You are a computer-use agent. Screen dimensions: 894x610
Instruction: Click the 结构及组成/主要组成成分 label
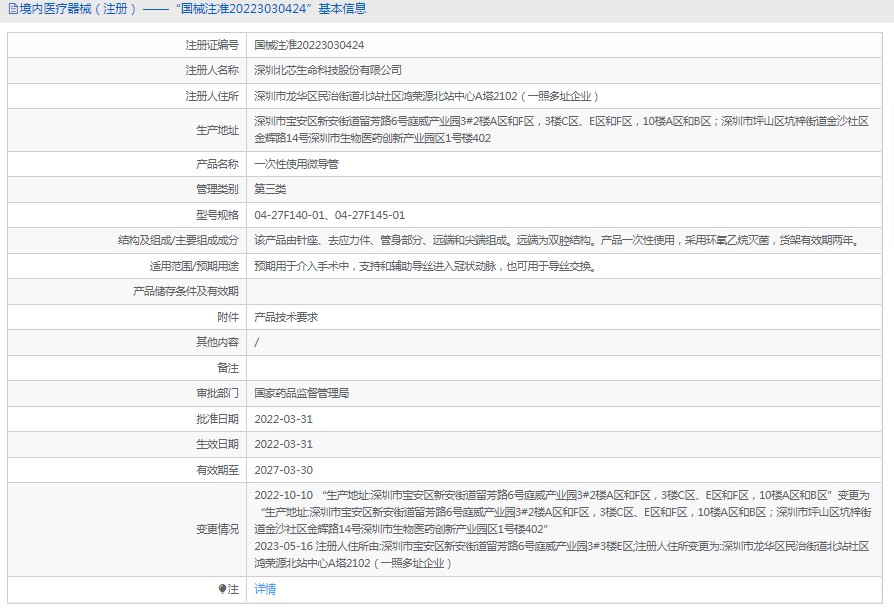pyautogui.click(x=178, y=240)
